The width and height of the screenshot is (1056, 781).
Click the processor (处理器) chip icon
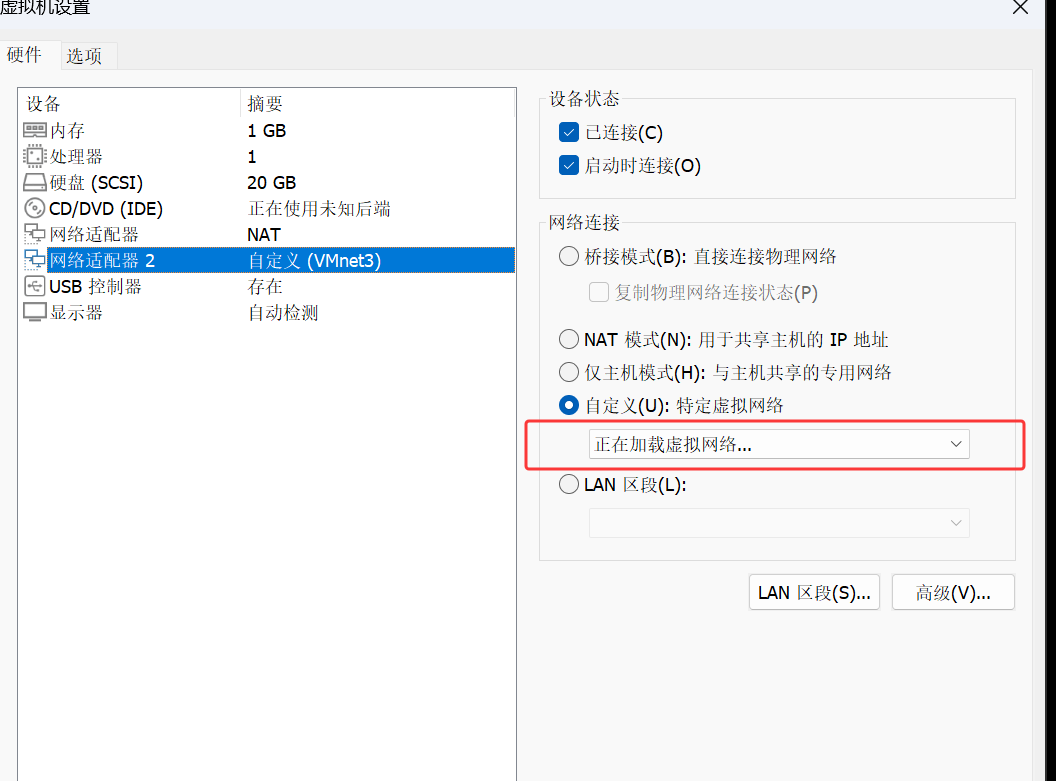35,157
